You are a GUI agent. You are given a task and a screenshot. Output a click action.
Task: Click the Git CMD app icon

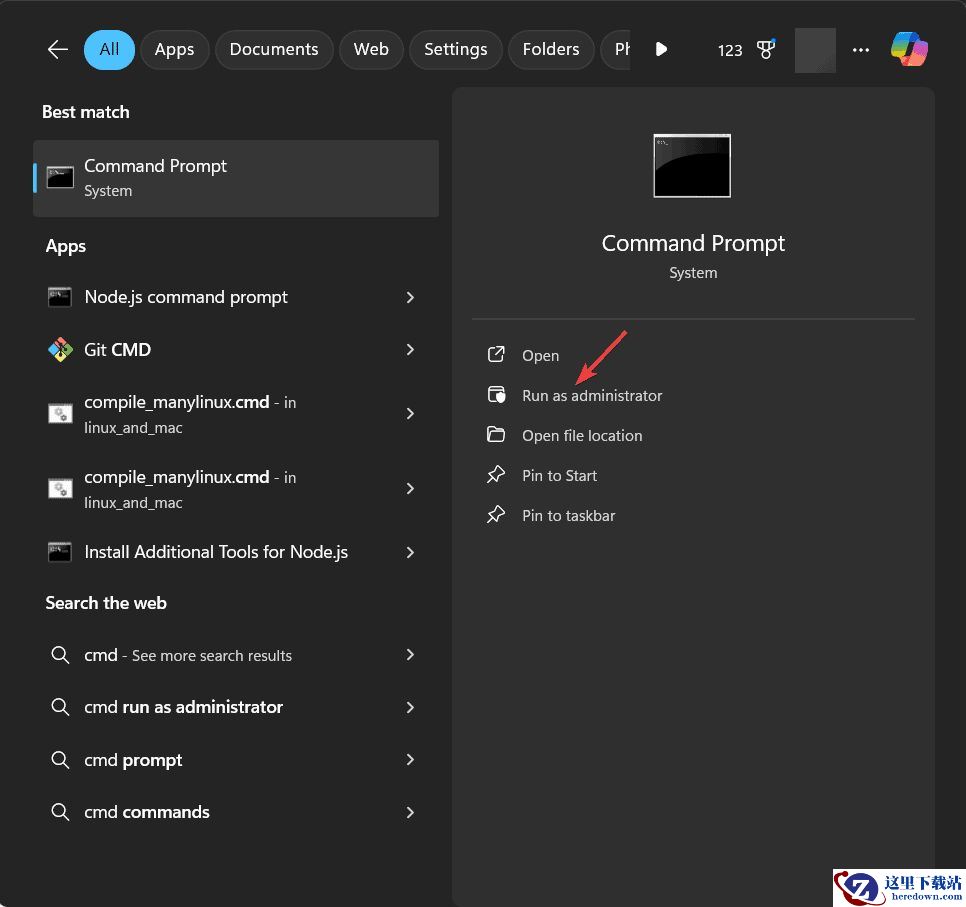[60, 350]
